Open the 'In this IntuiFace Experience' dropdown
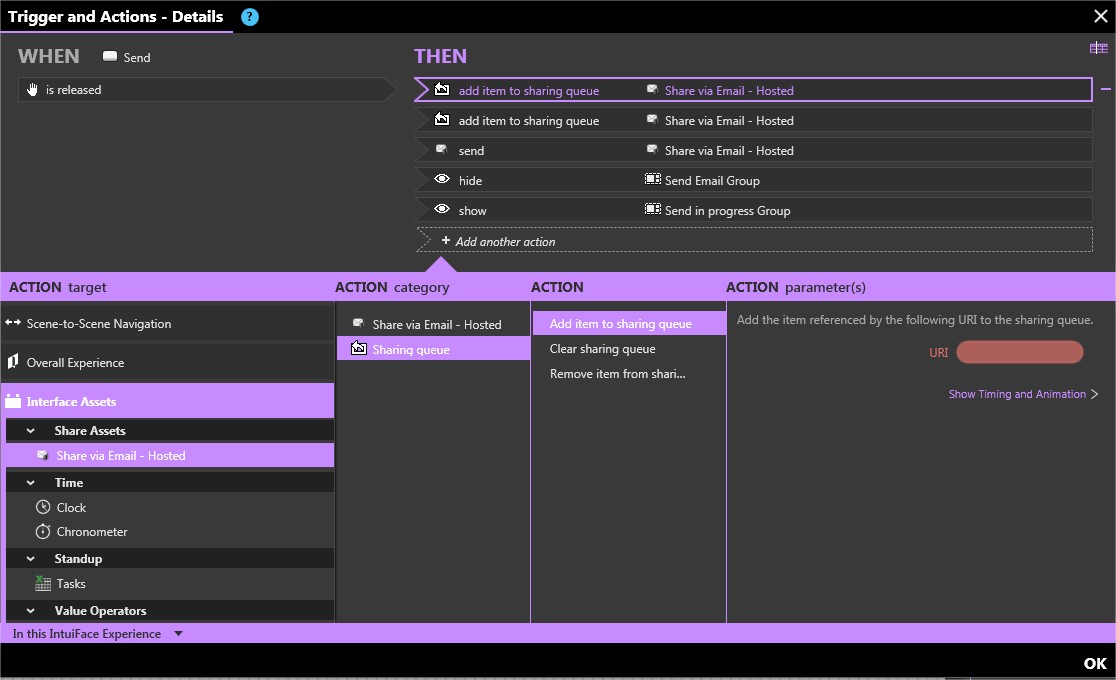This screenshot has width=1116, height=680. (178, 634)
